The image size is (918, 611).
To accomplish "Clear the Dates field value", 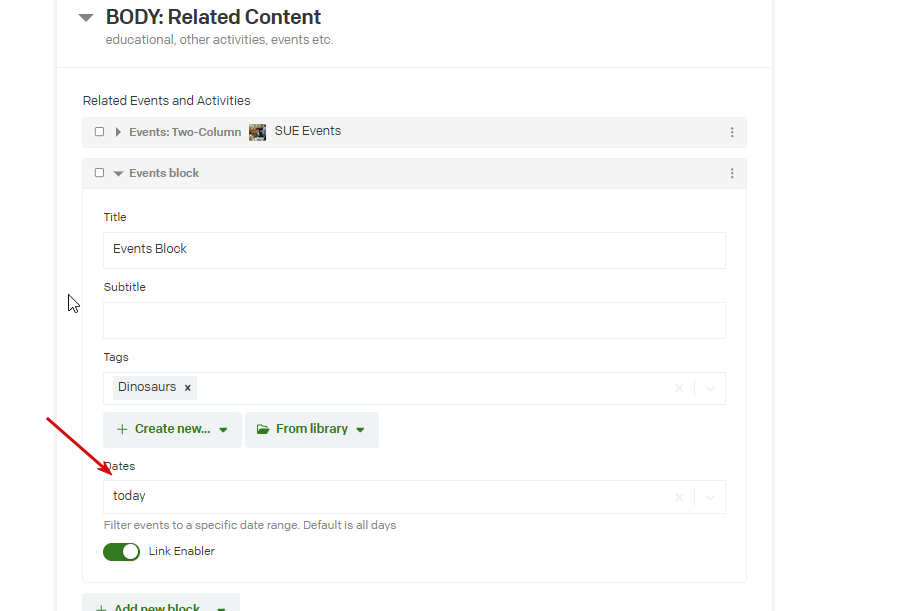I will point(679,497).
